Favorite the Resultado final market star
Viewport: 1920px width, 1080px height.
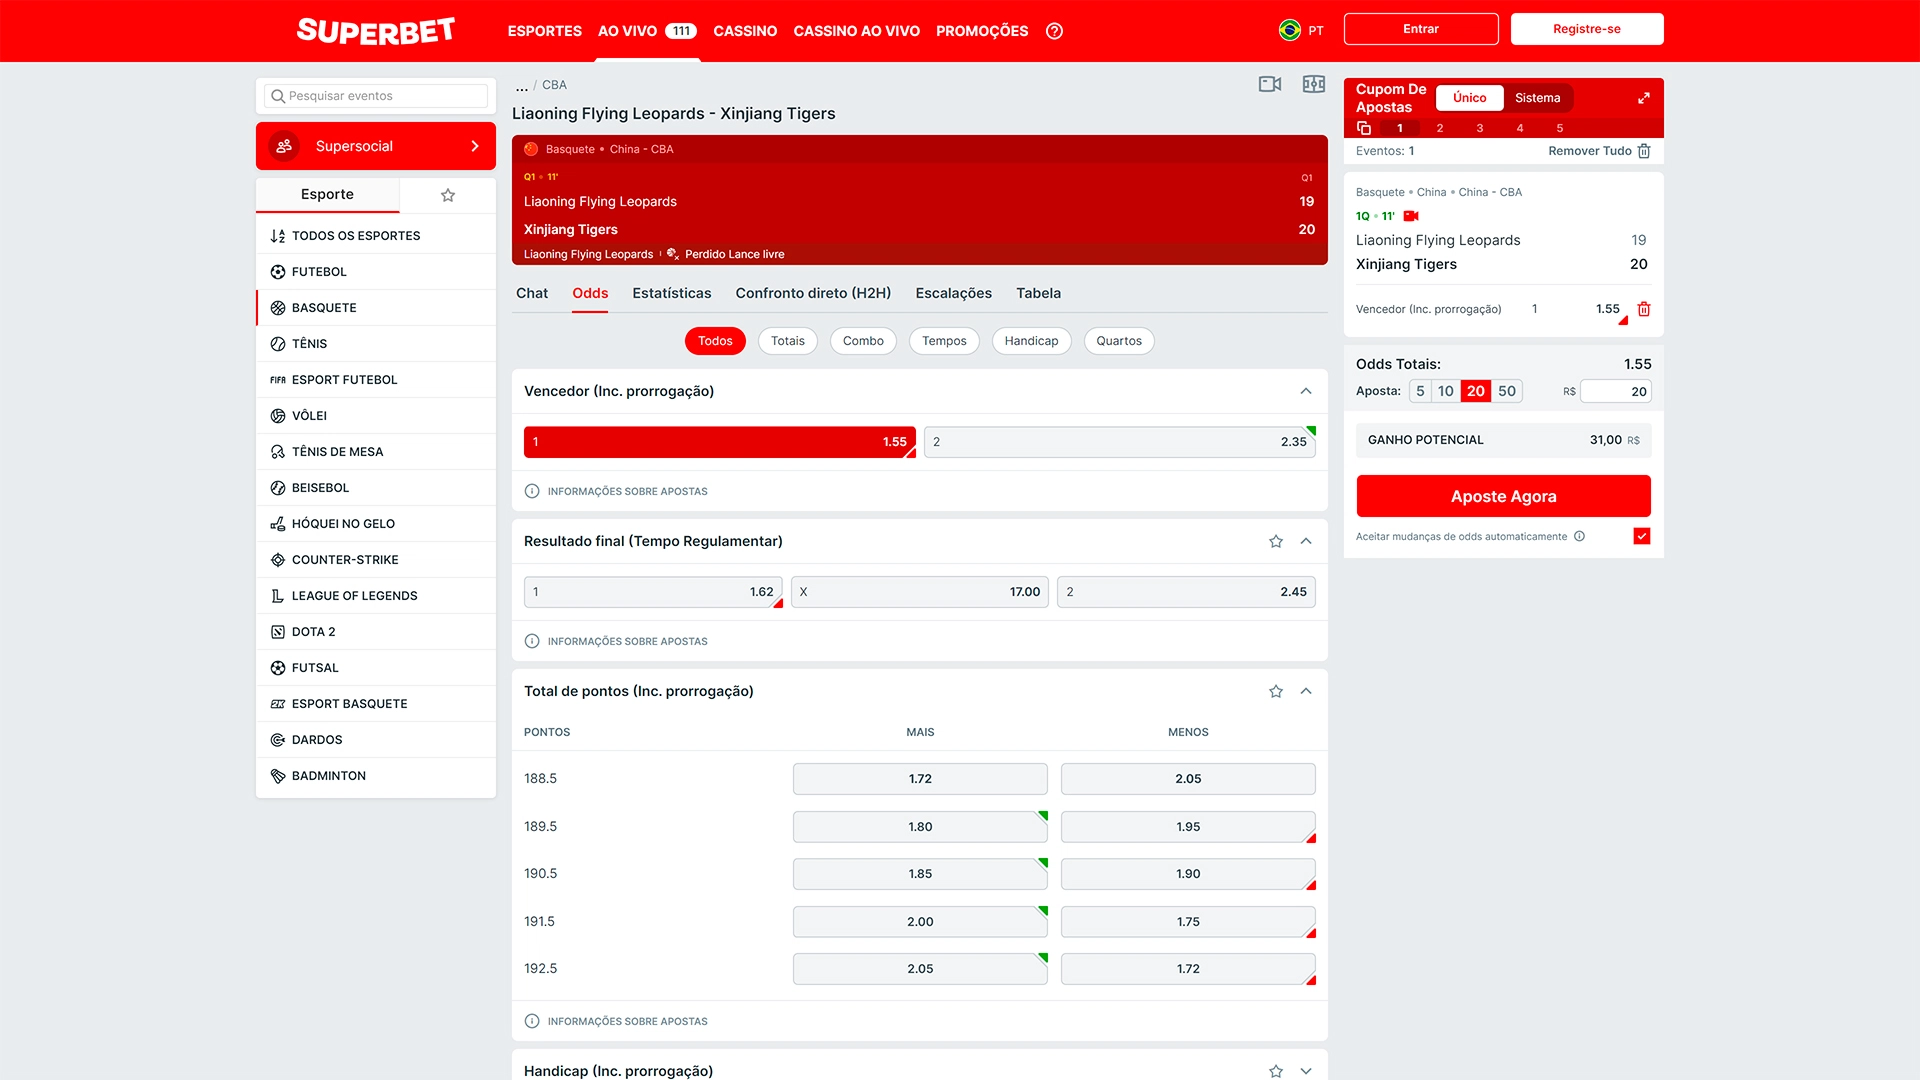pos(1276,541)
